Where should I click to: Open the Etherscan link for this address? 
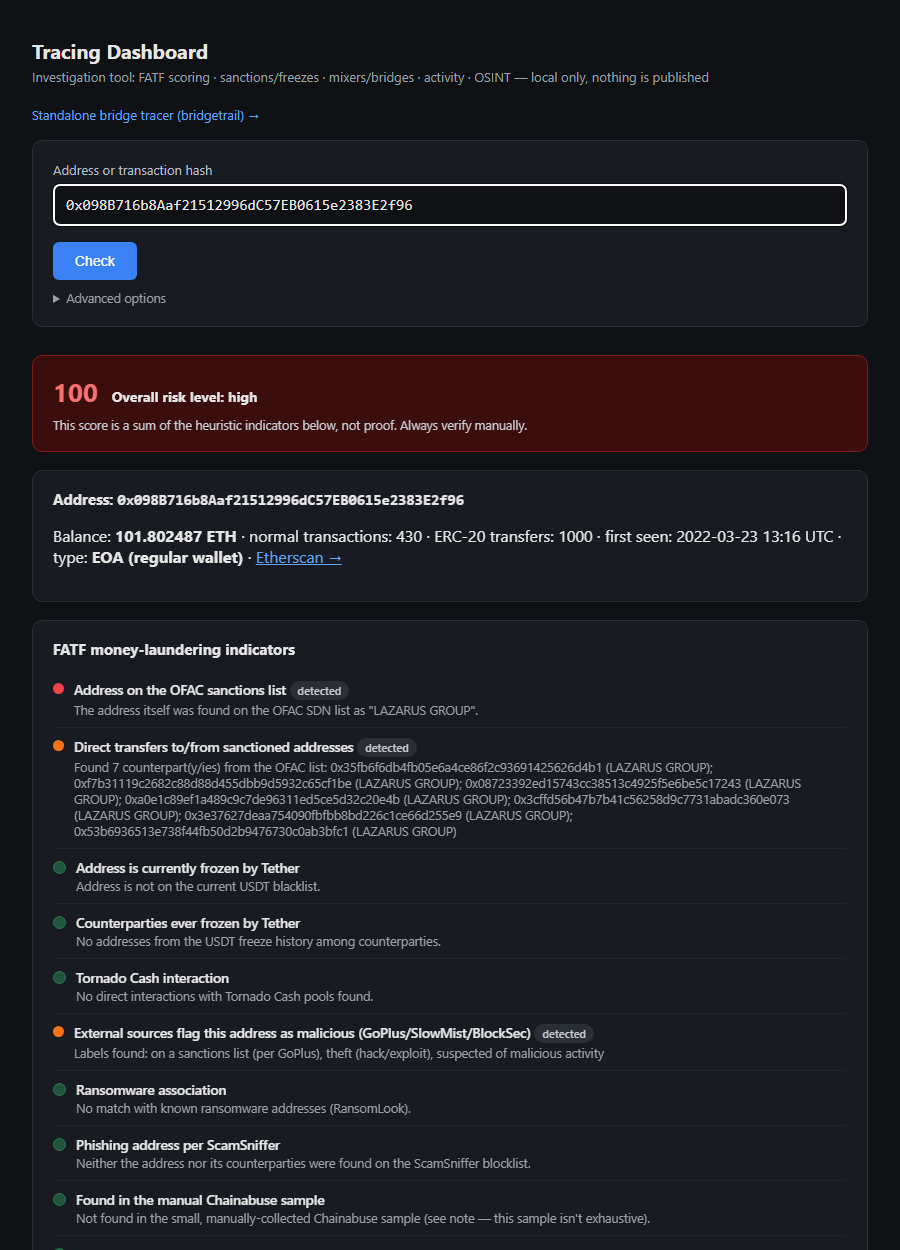pyautogui.click(x=299, y=558)
